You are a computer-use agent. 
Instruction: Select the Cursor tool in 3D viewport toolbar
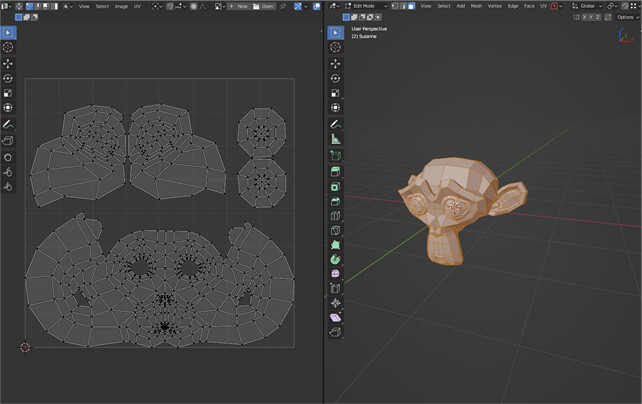335,47
